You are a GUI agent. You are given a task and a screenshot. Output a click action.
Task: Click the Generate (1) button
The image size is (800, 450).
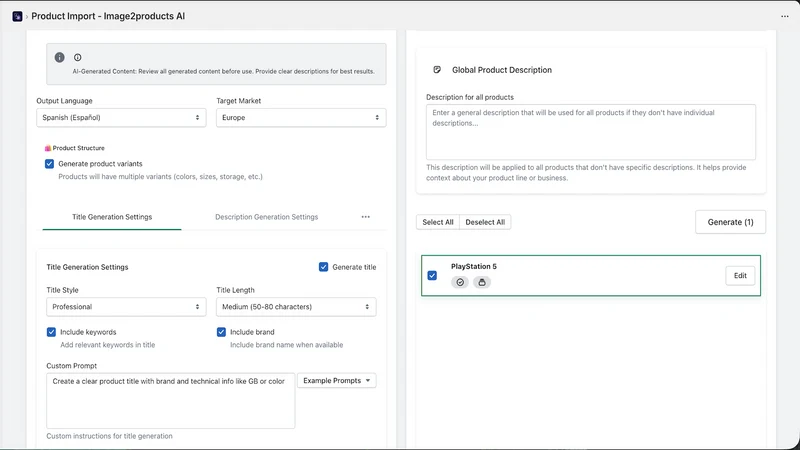coord(730,222)
